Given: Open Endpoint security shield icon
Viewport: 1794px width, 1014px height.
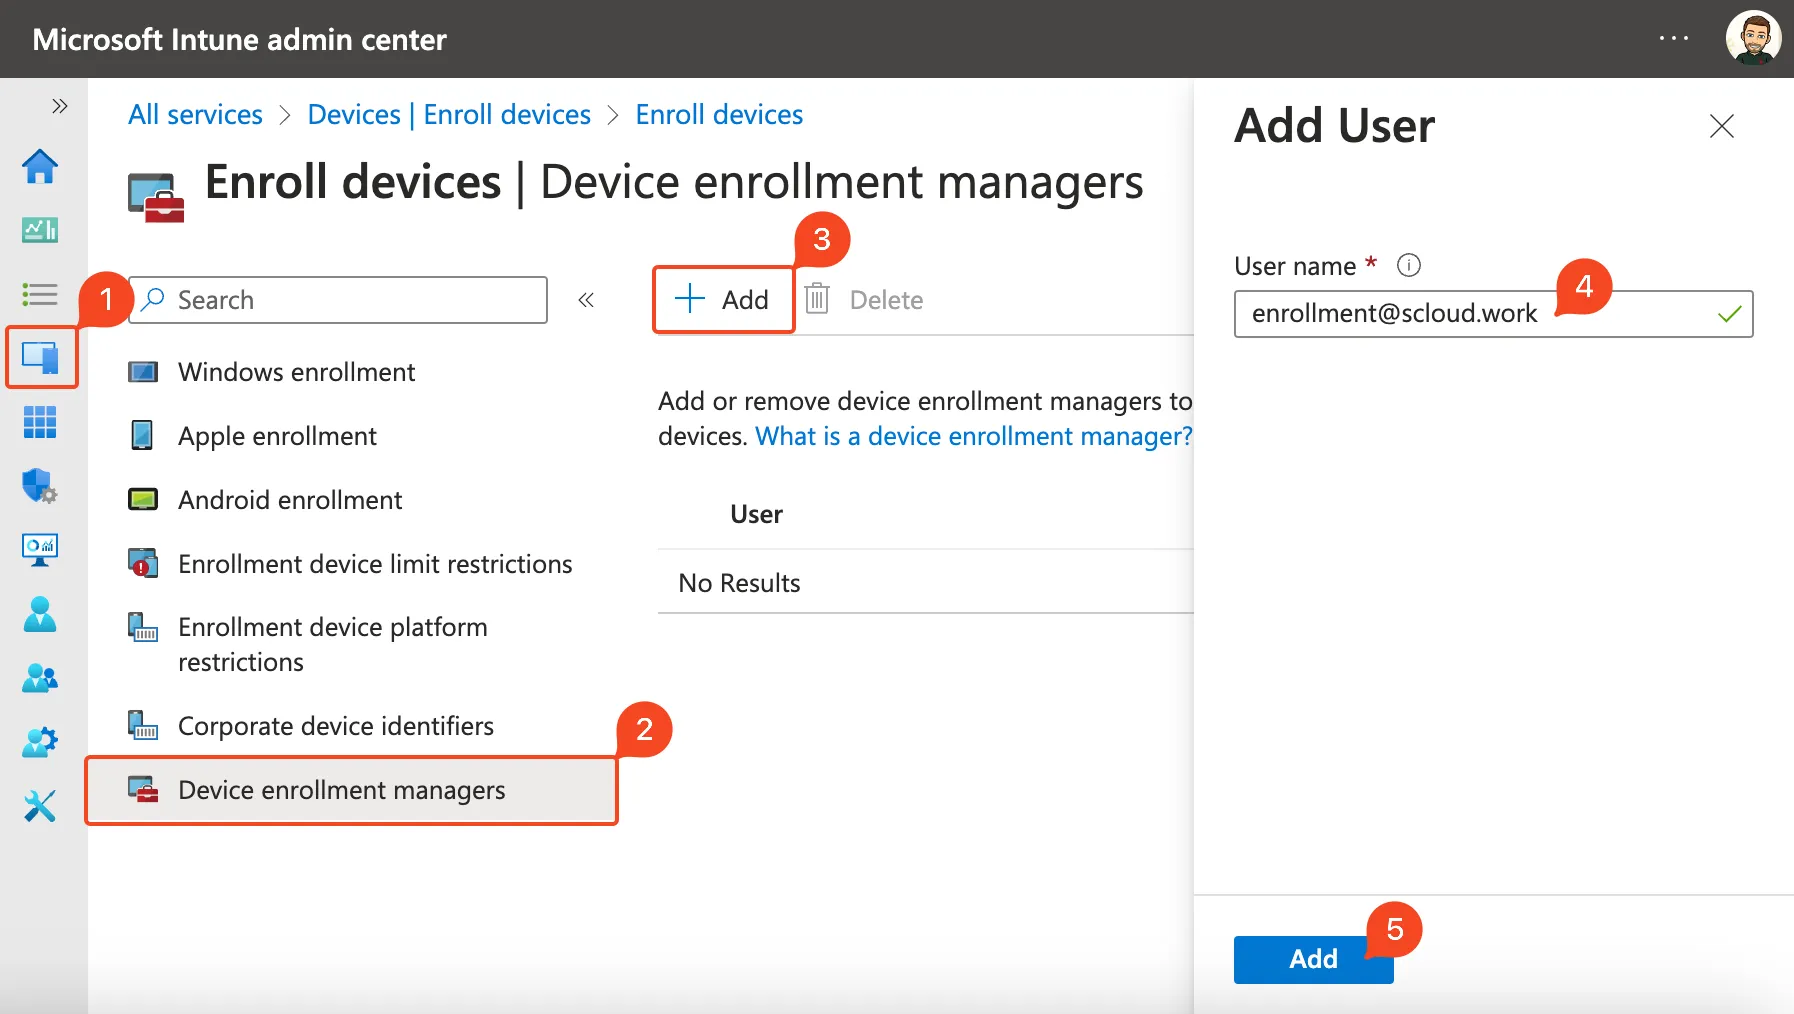Looking at the screenshot, I should click(x=40, y=486).
